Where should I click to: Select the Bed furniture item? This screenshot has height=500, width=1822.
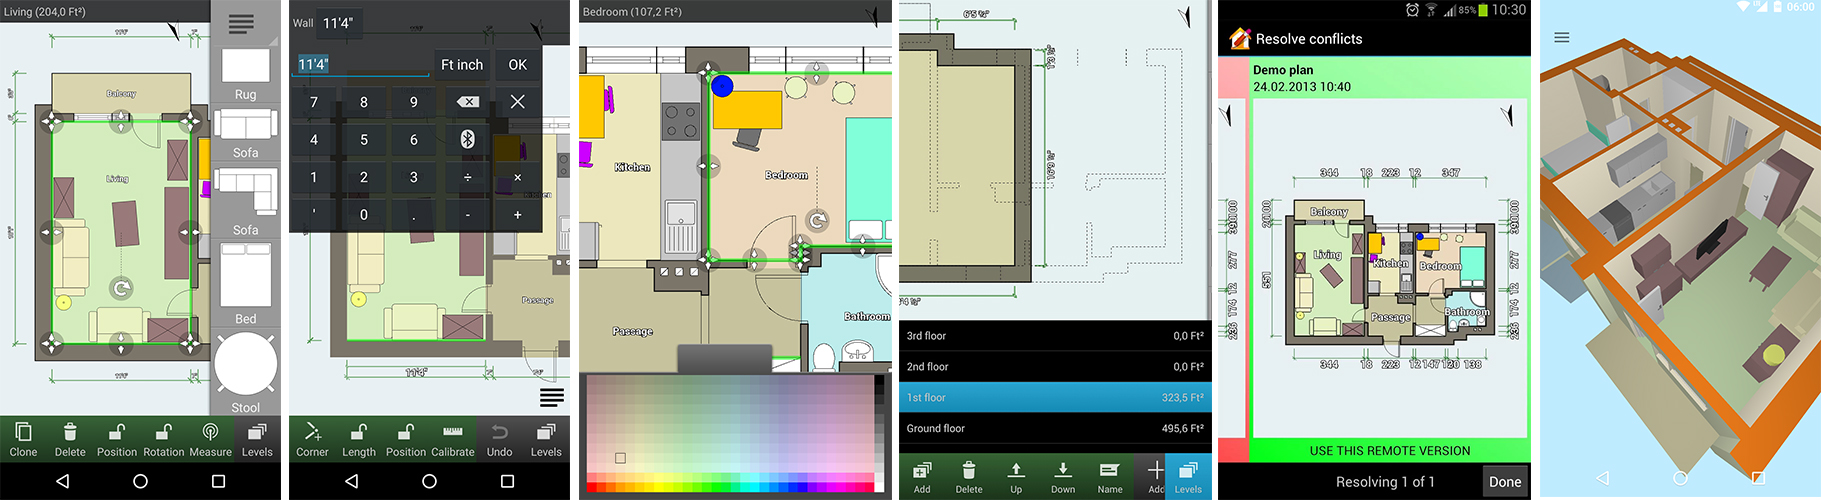246,284
